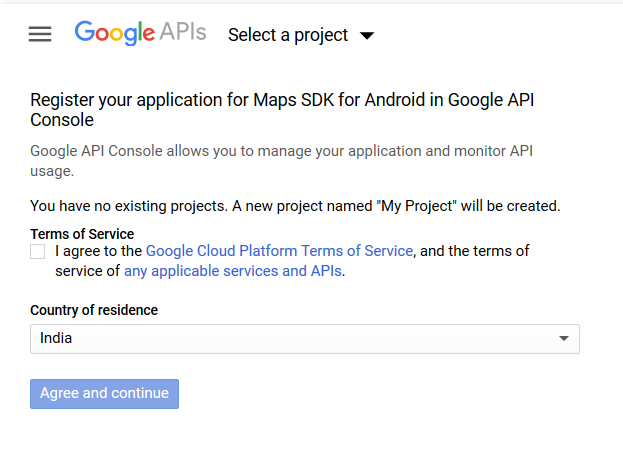Click the gray APIs text in logo
The image size is (623, 465).
point(183,32)
